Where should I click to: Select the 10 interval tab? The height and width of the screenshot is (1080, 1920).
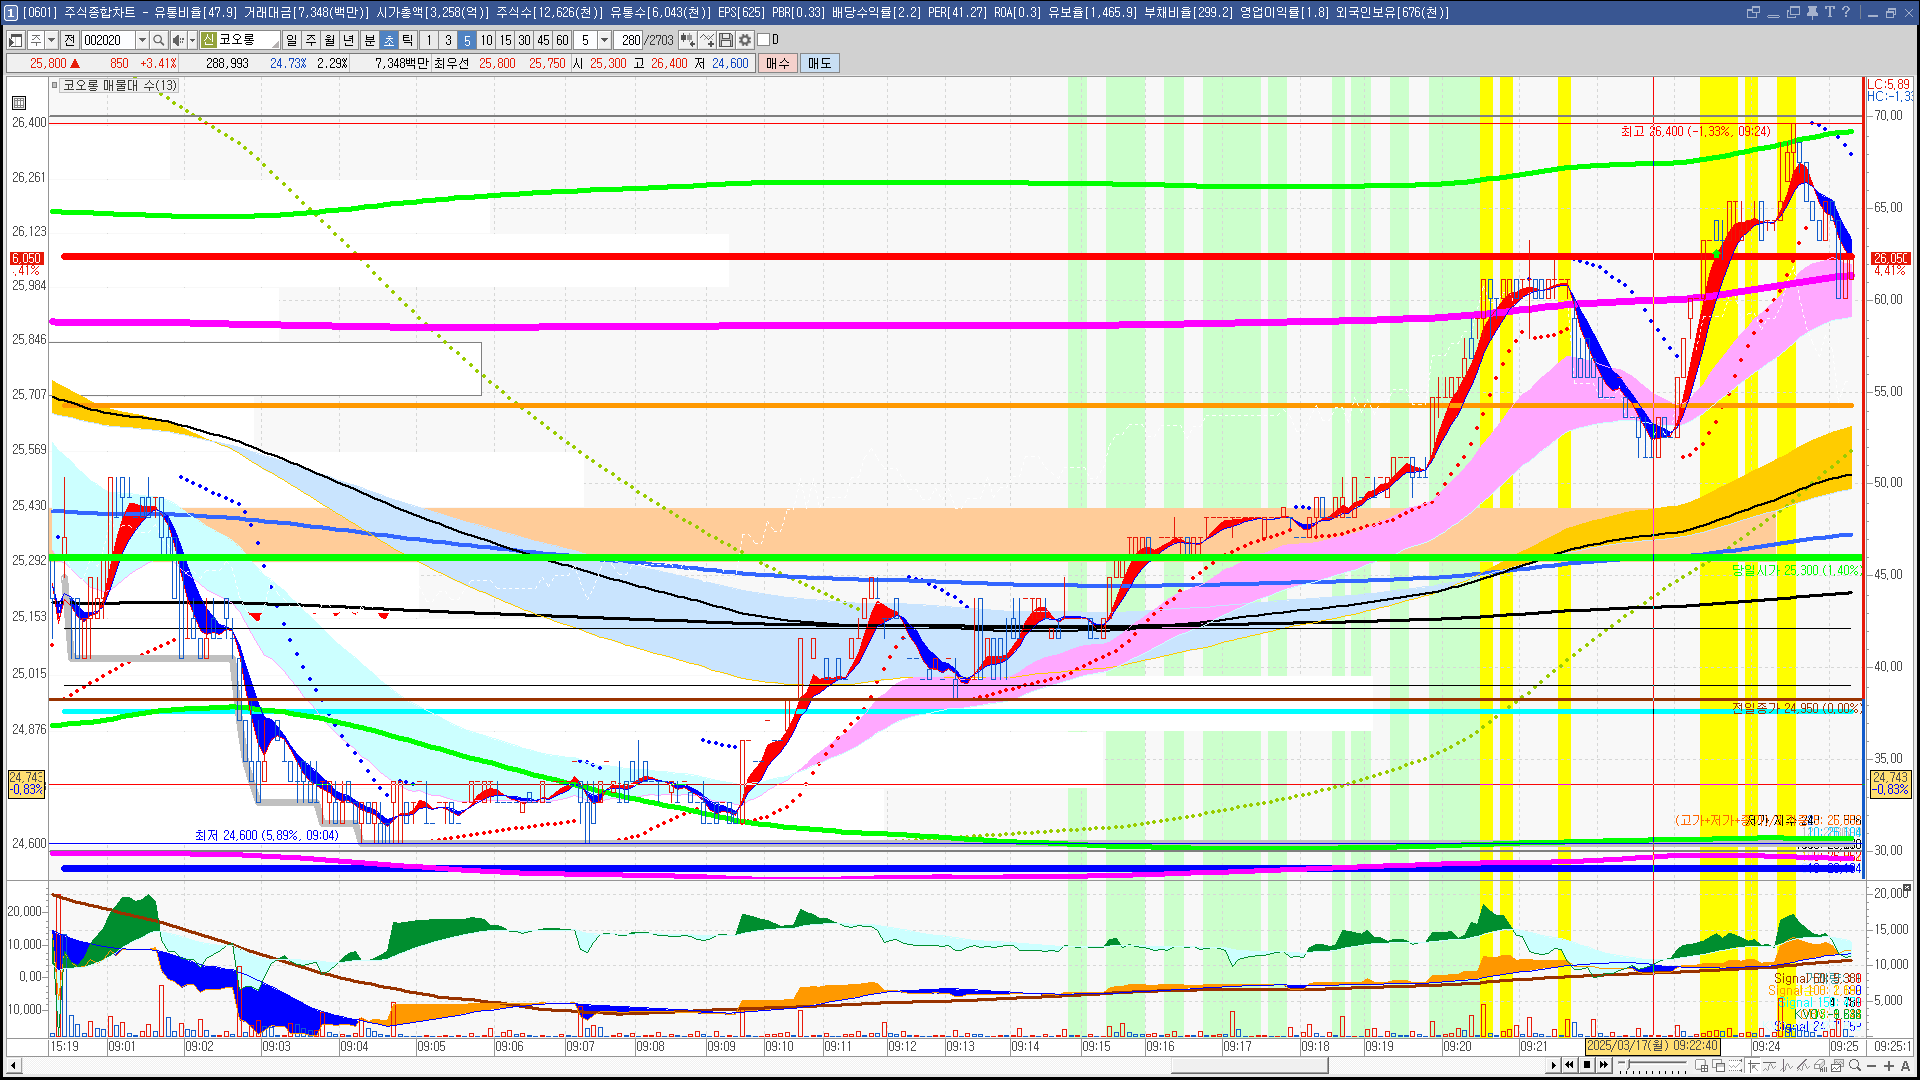click(486, 40)
